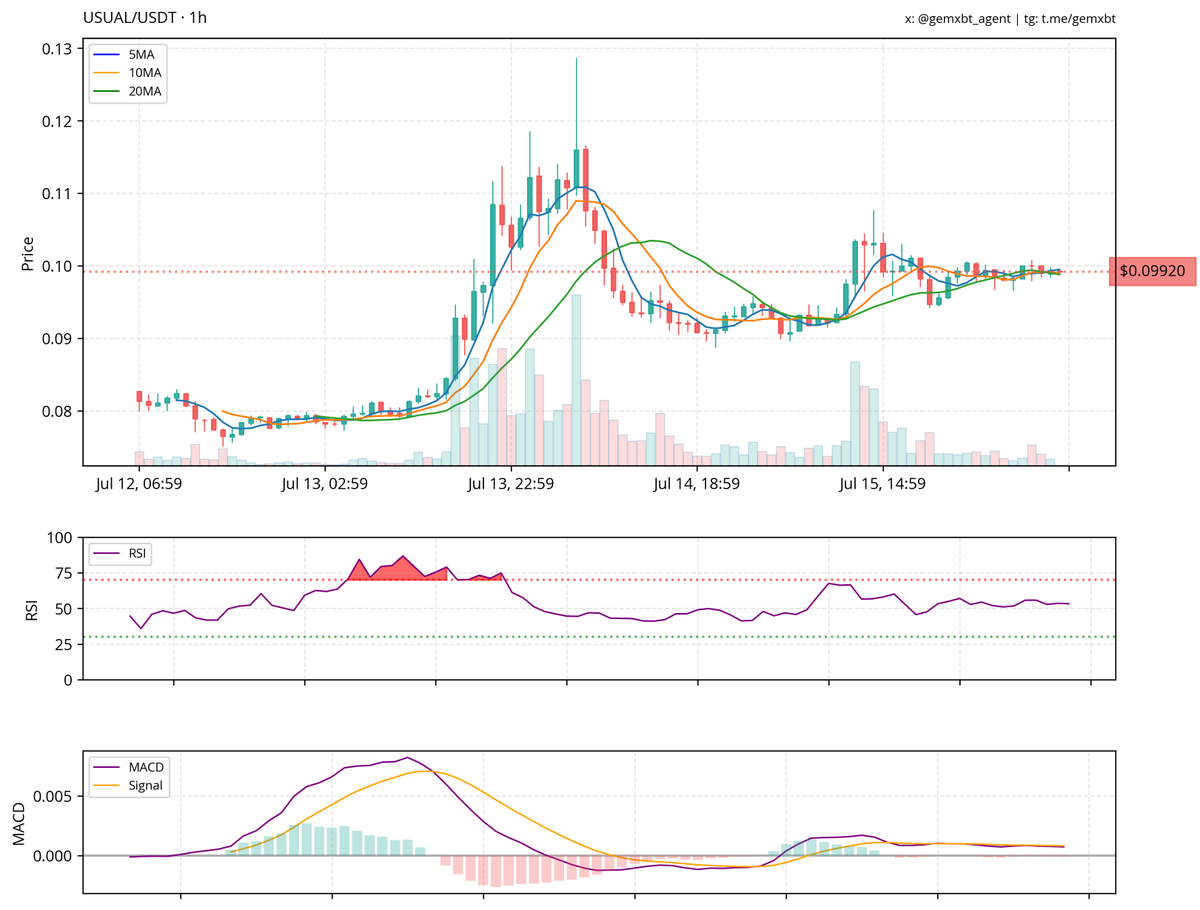Click the 0.11 price axis label
Image resolution: width=1200 pixels, height=910 pixels.
coord(57,193)
